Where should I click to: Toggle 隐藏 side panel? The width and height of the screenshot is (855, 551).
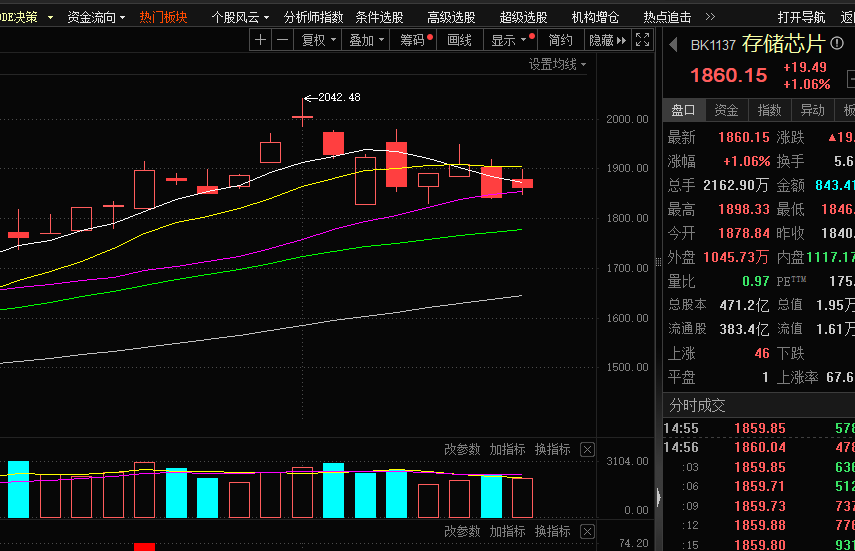click(x=607, y=40)
